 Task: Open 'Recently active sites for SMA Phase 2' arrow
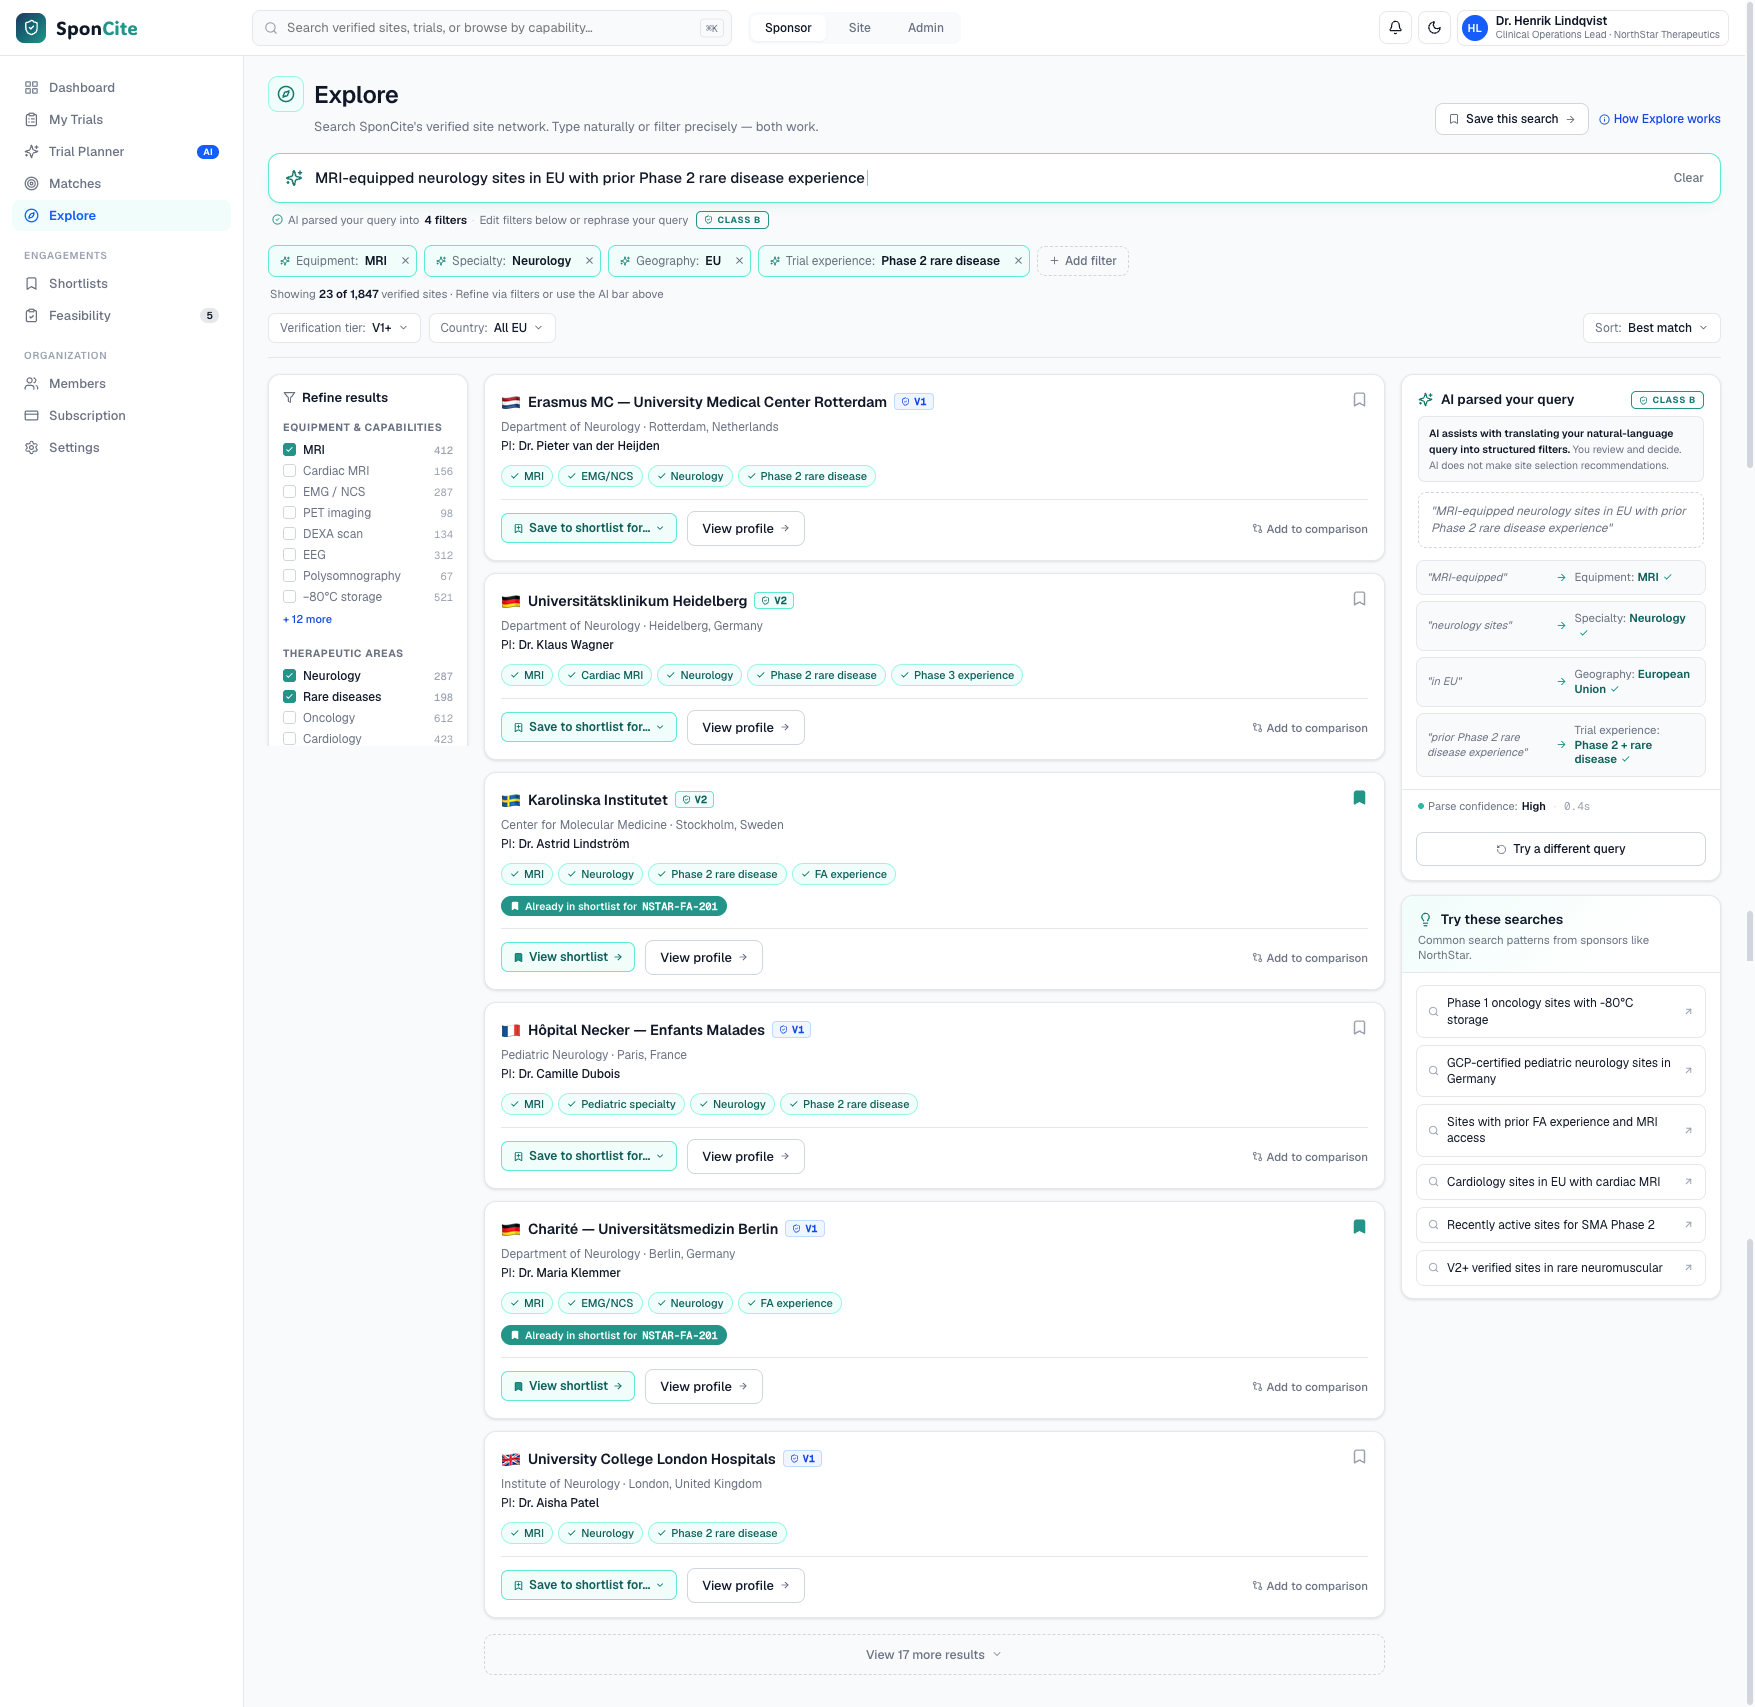[x=1688, y=1225]
